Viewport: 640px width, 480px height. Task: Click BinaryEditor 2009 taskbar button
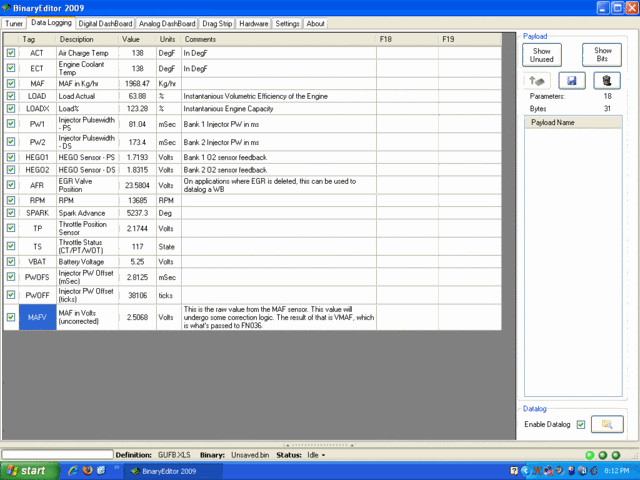(173, 471)
